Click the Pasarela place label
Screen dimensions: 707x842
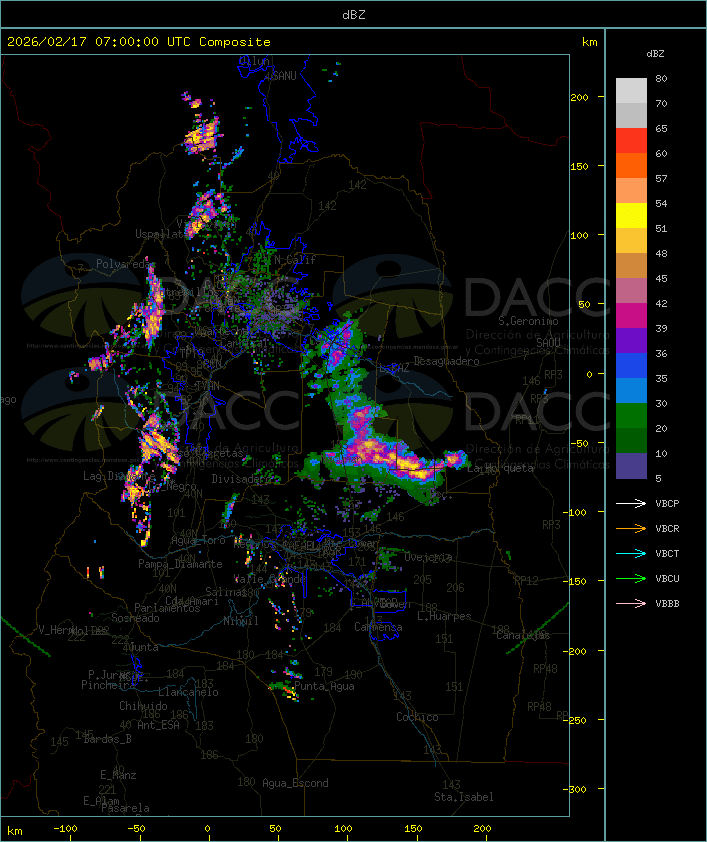125,808
